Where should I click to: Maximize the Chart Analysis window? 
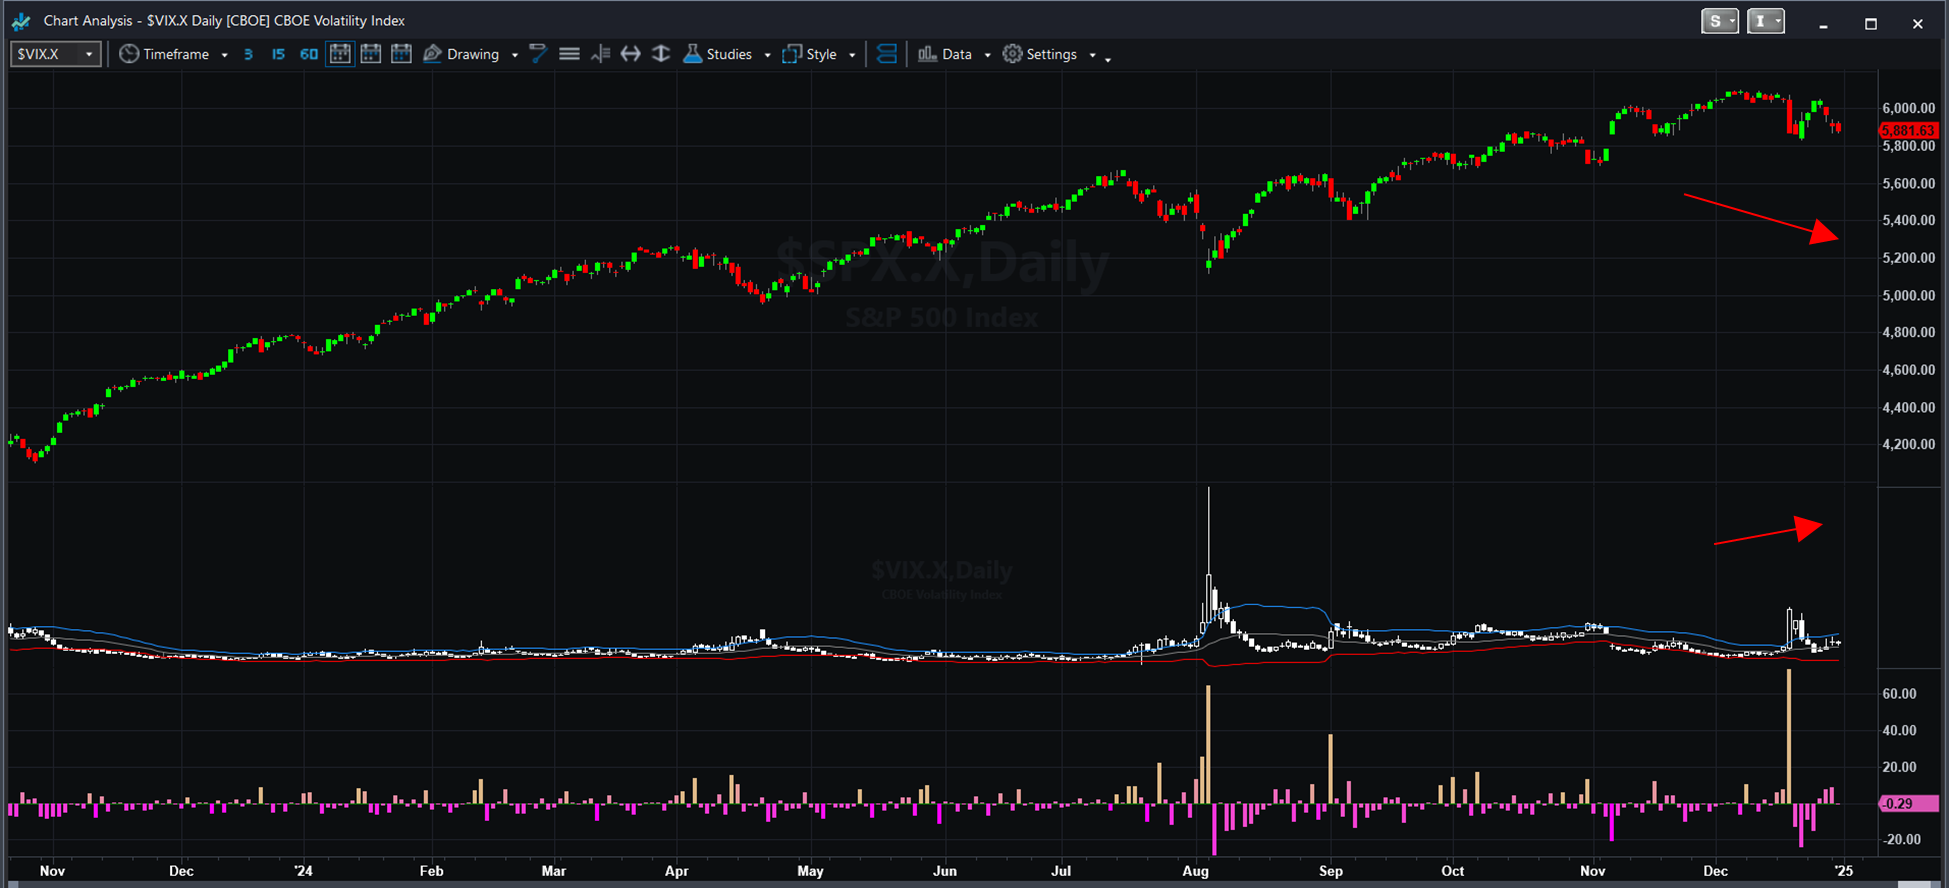pos(1870,23)
